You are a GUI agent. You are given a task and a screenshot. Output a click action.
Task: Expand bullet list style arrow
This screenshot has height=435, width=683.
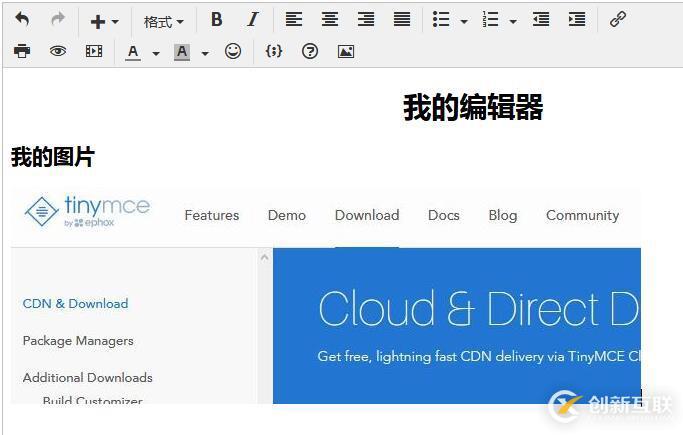click(464, 21)
